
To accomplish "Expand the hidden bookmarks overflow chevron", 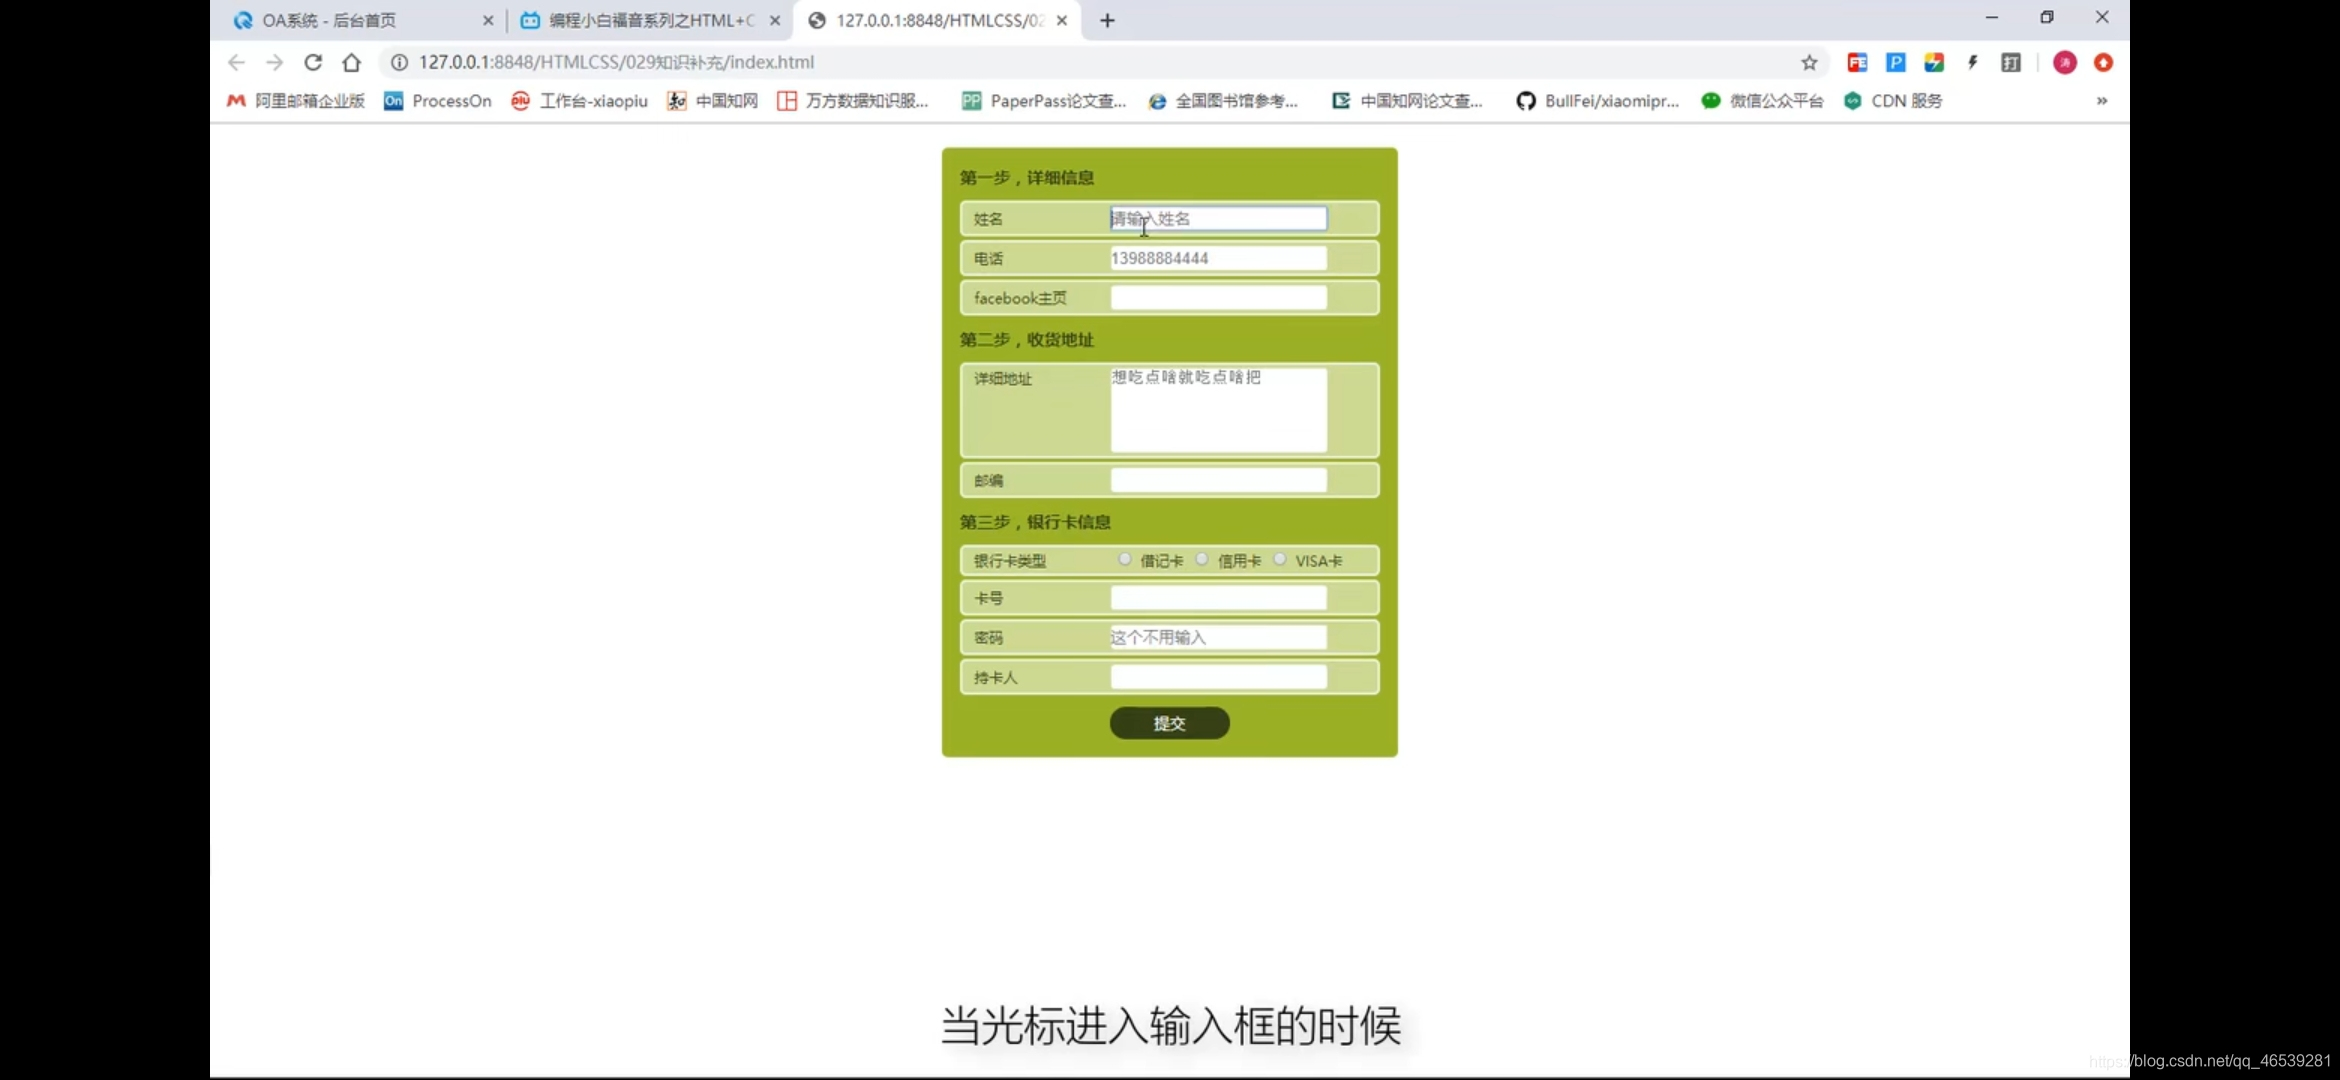I will [2101, 101].
